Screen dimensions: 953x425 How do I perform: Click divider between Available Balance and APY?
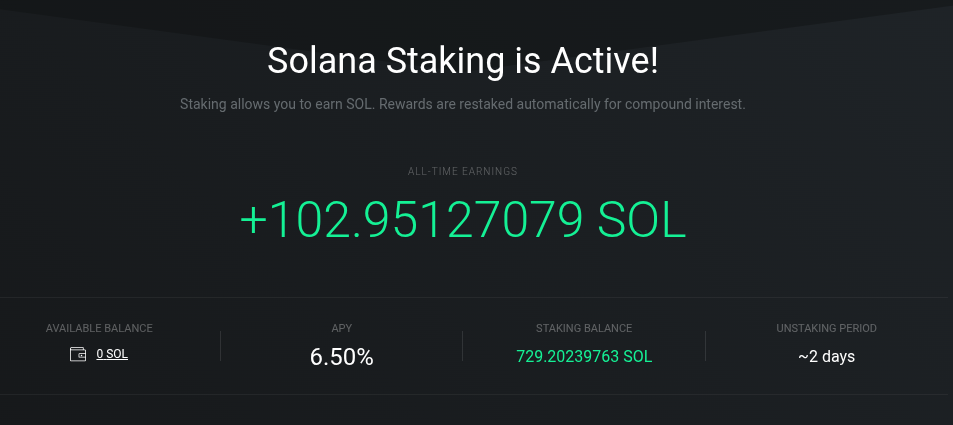pyautogui.click(x=220, y=346)
